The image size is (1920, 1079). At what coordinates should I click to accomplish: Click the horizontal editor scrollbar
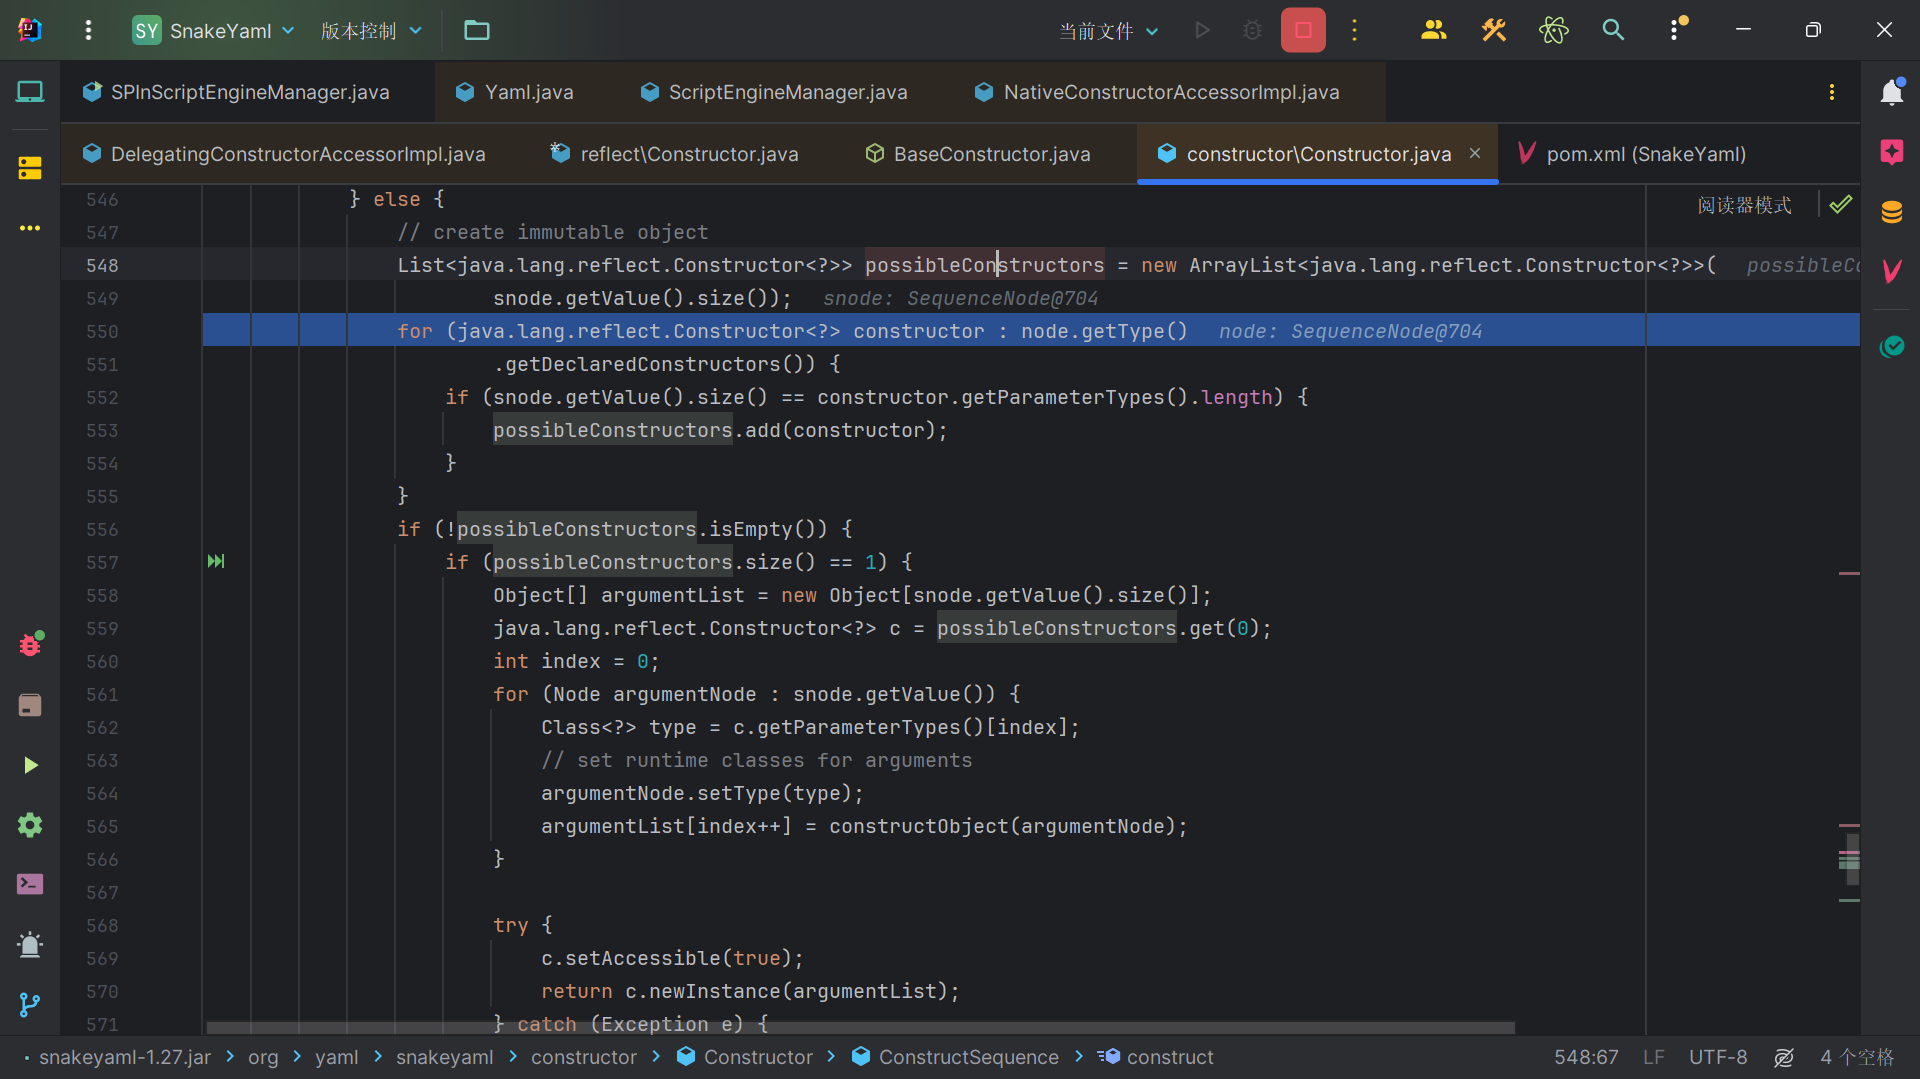click(x=860, y=1028)
